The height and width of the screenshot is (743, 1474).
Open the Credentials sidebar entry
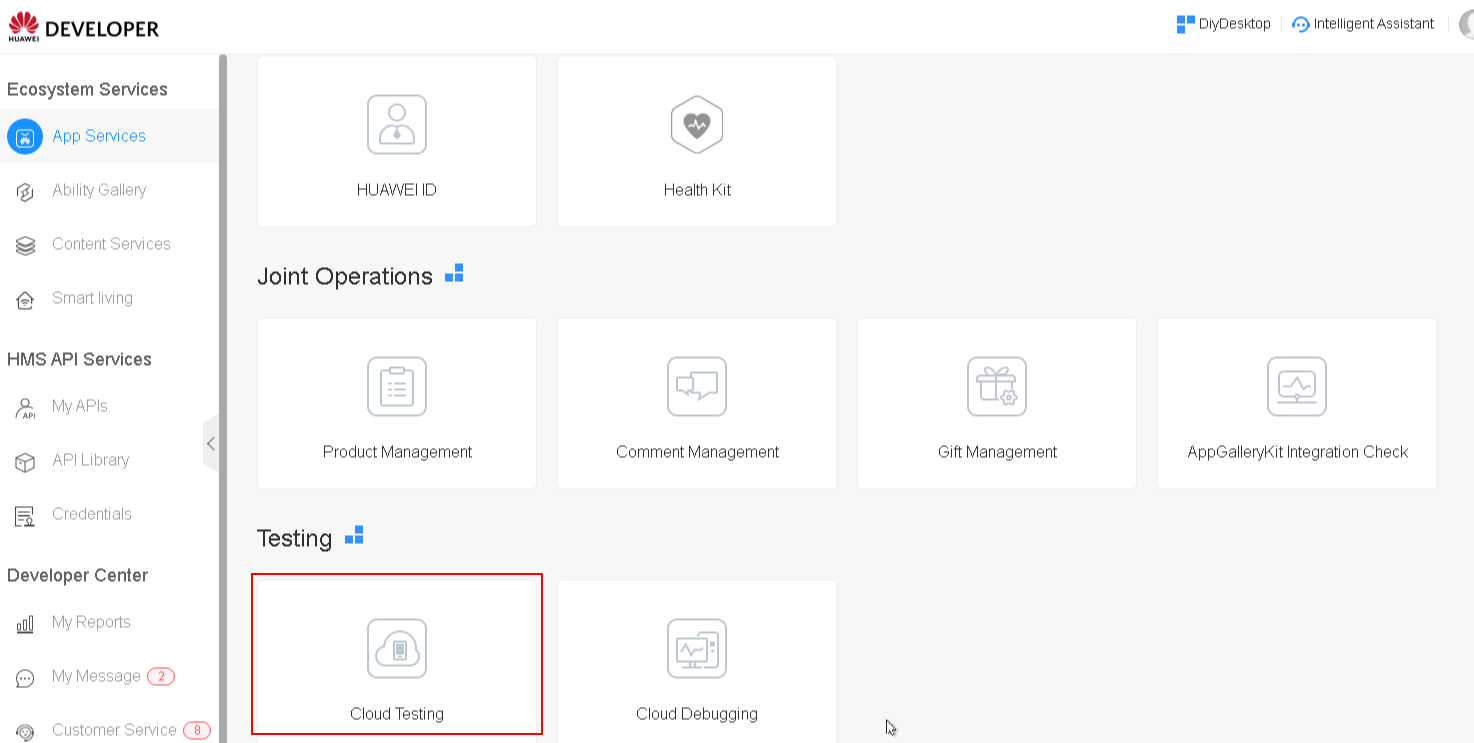tap(92, 514)
